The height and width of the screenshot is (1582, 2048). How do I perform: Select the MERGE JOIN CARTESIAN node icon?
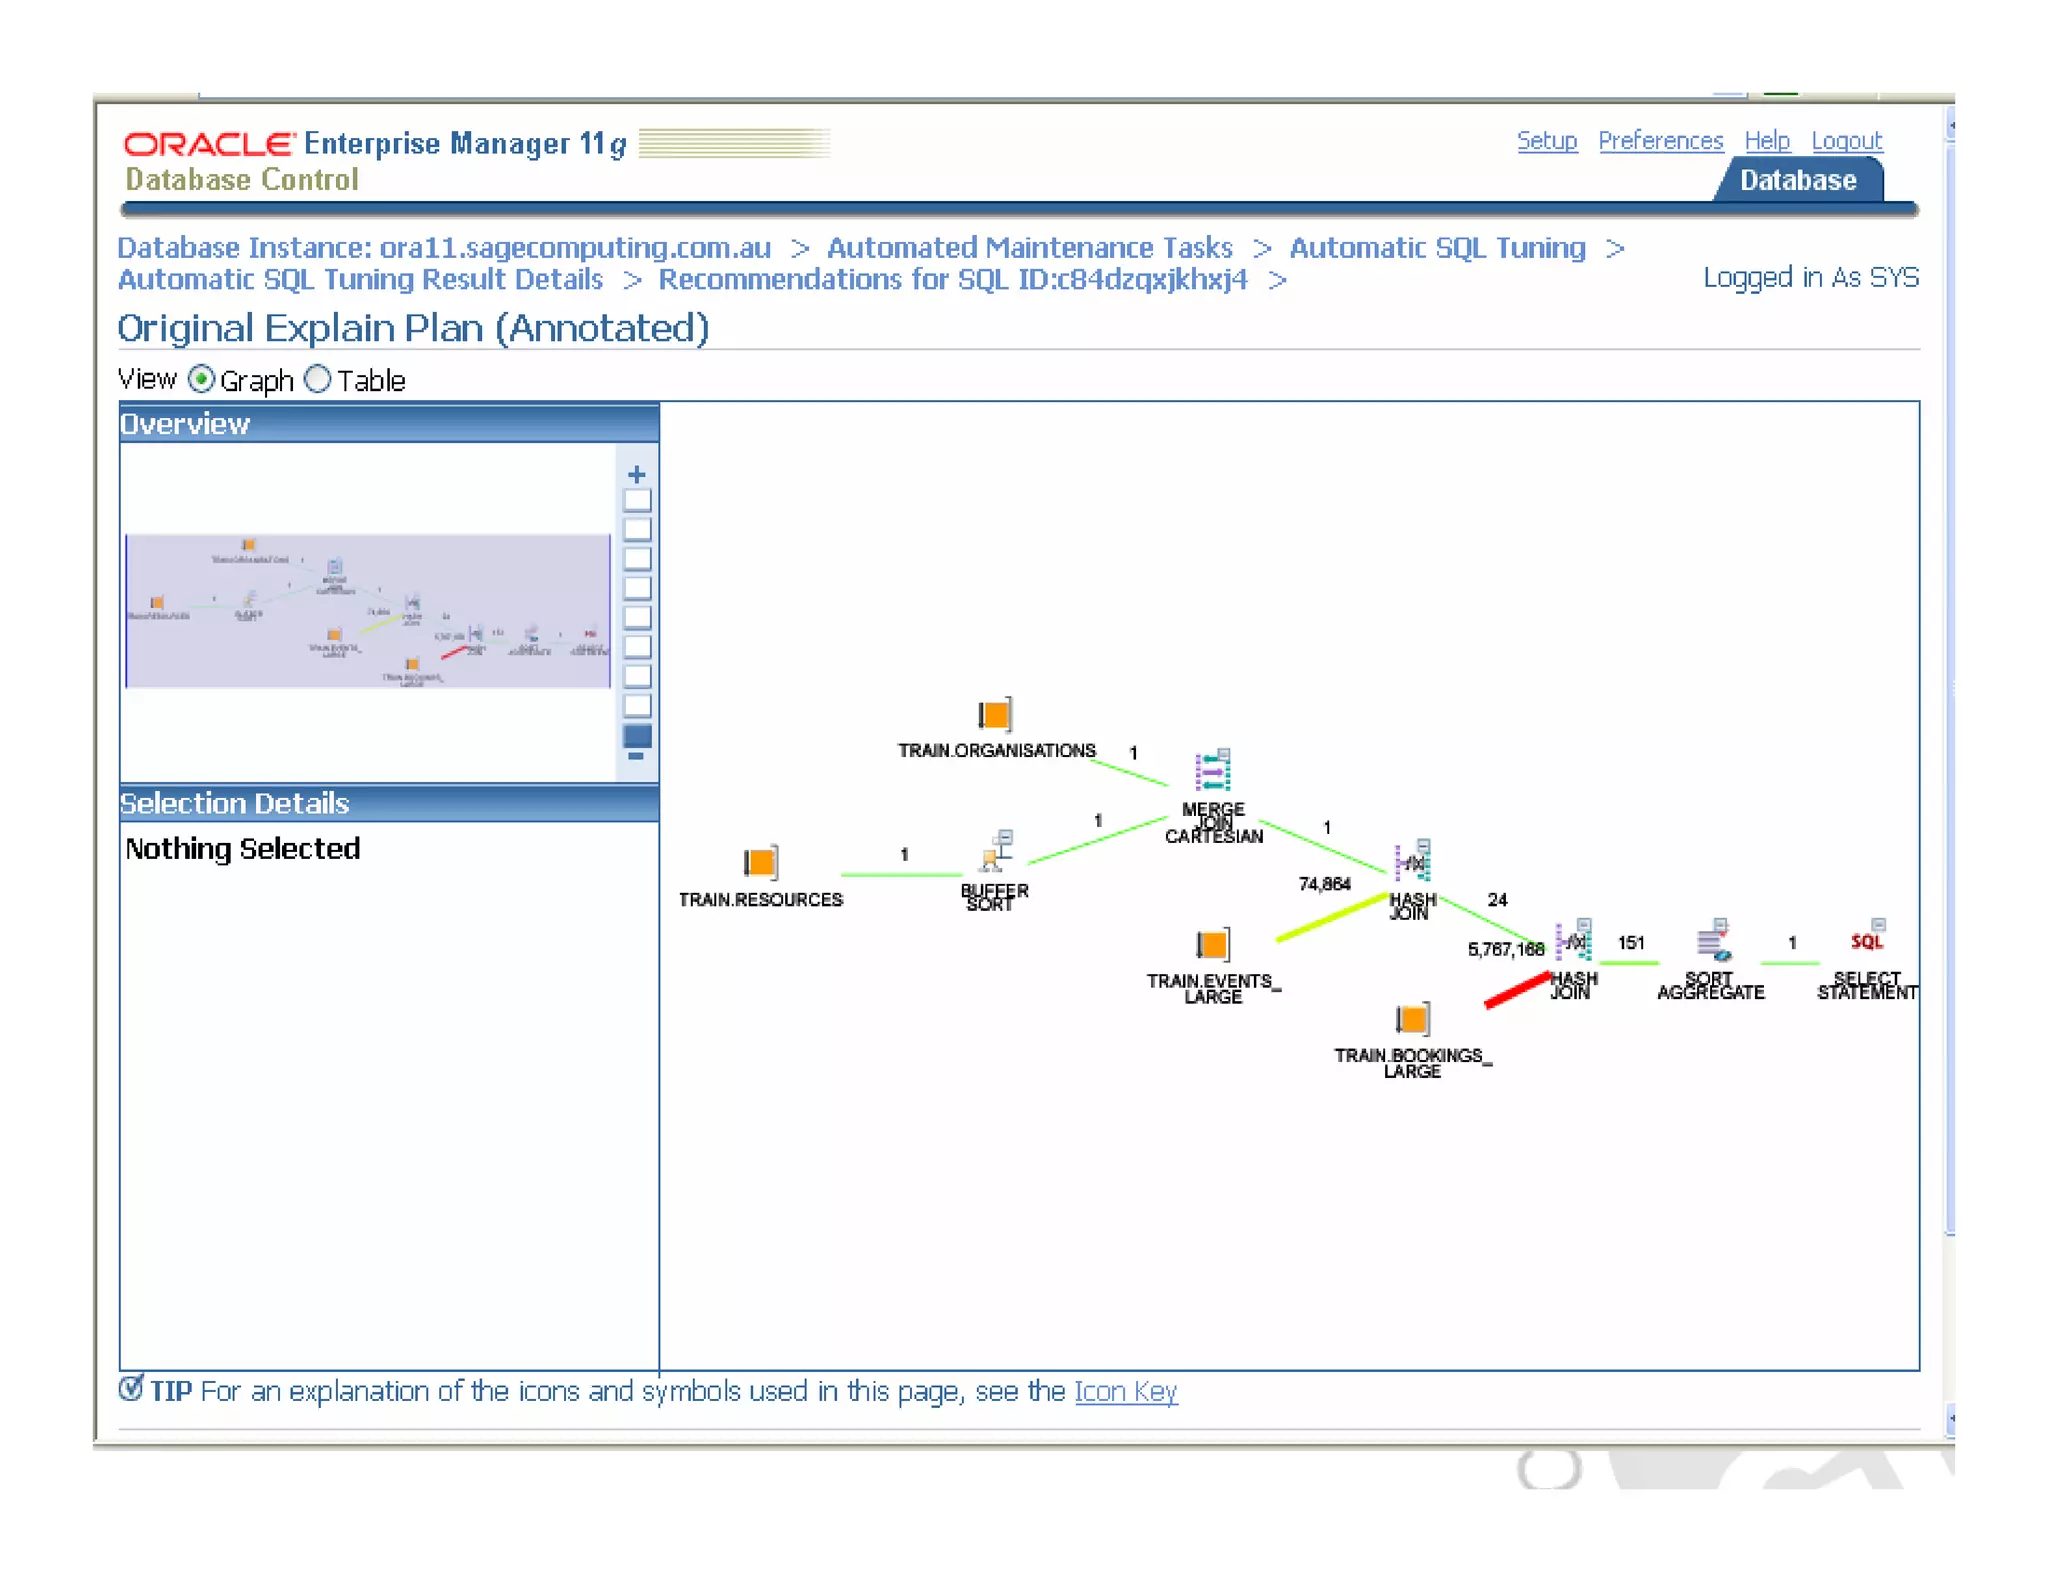[1212, 771]
